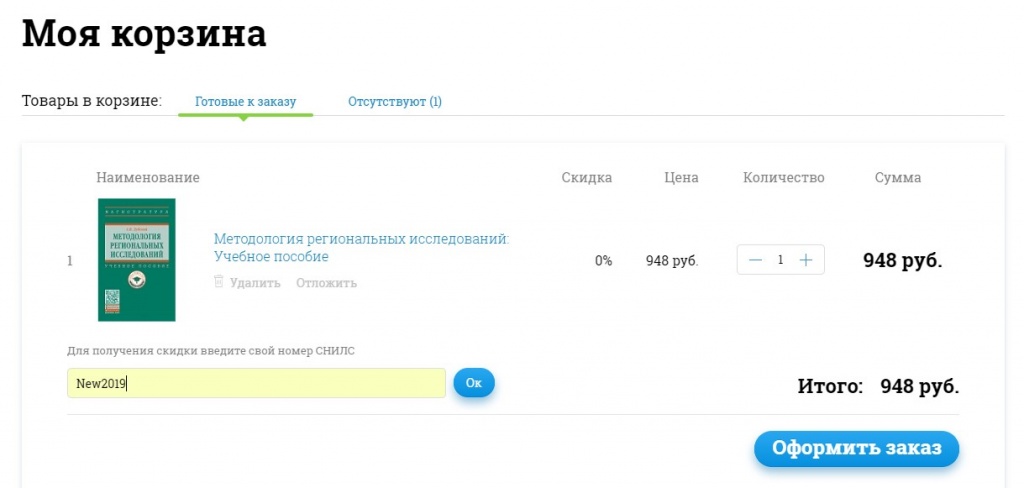
Task: Focus the СНИЛС discount input field
Action: tap(256, 383)
